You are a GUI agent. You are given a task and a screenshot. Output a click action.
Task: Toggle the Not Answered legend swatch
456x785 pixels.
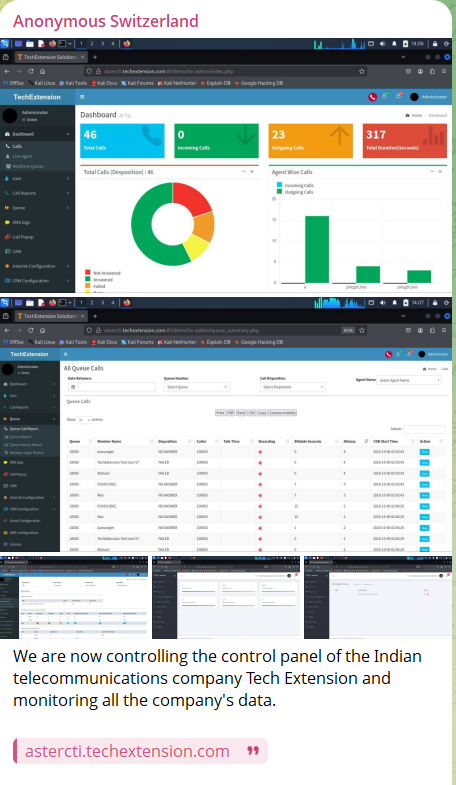(x=87, y=273)
